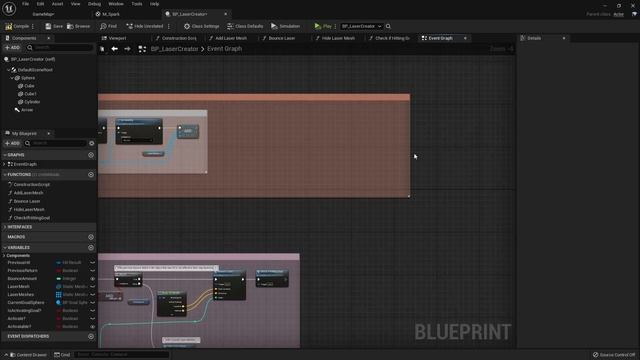Add event dispatcher with plus icon
This screenshot has width=640, height=360.
(x=91, y=336)
